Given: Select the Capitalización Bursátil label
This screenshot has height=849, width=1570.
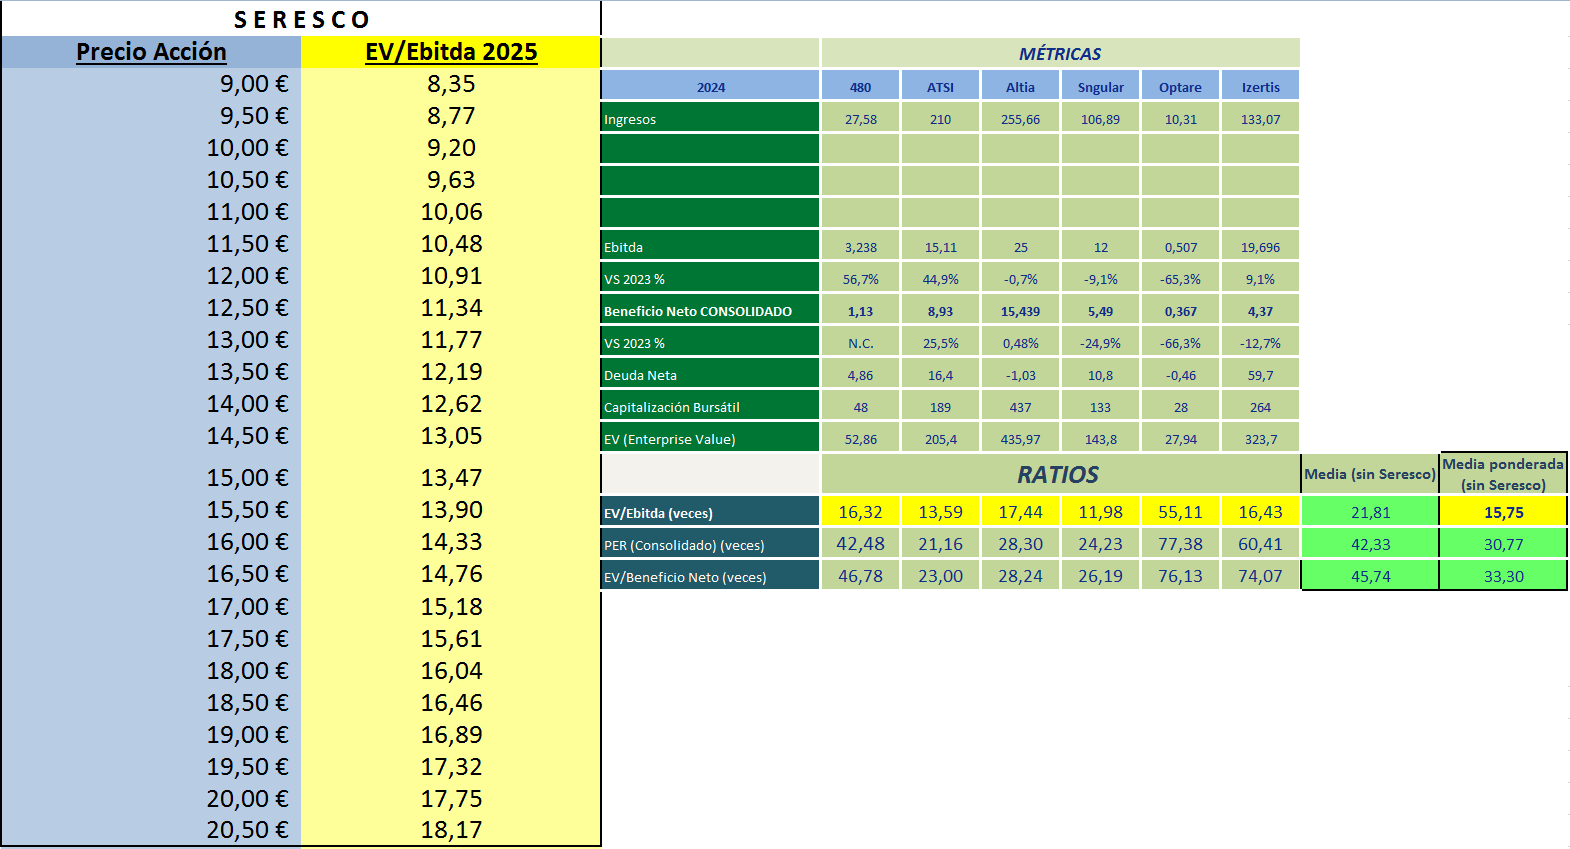Looking at the screenshot, I should click(x=710, y=407).
